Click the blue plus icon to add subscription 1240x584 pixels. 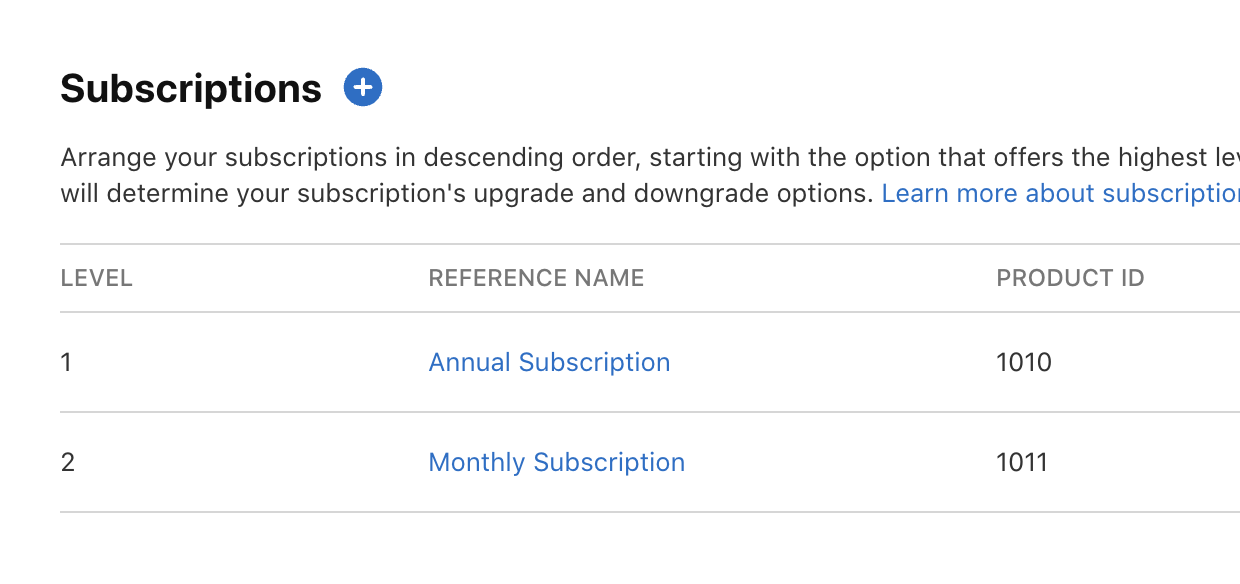click(362, 87)
